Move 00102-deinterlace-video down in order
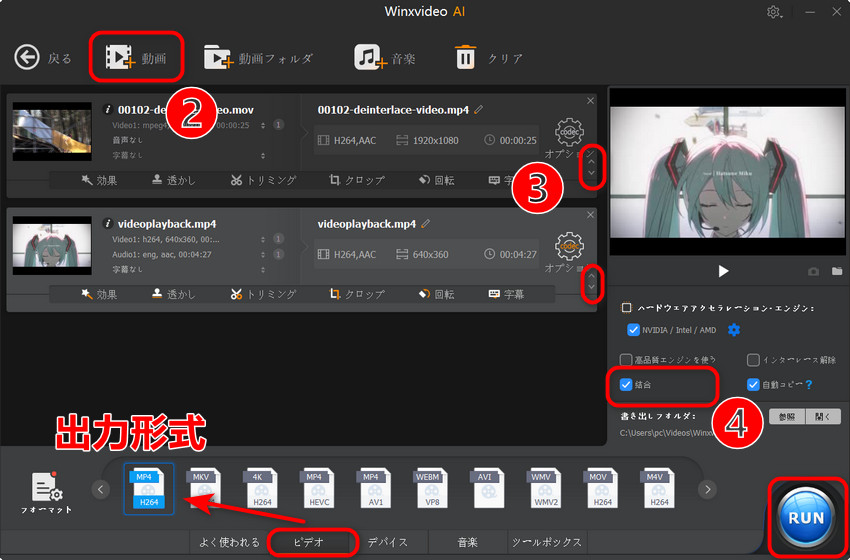Screen dimensions: 850x560 (591, 173)
